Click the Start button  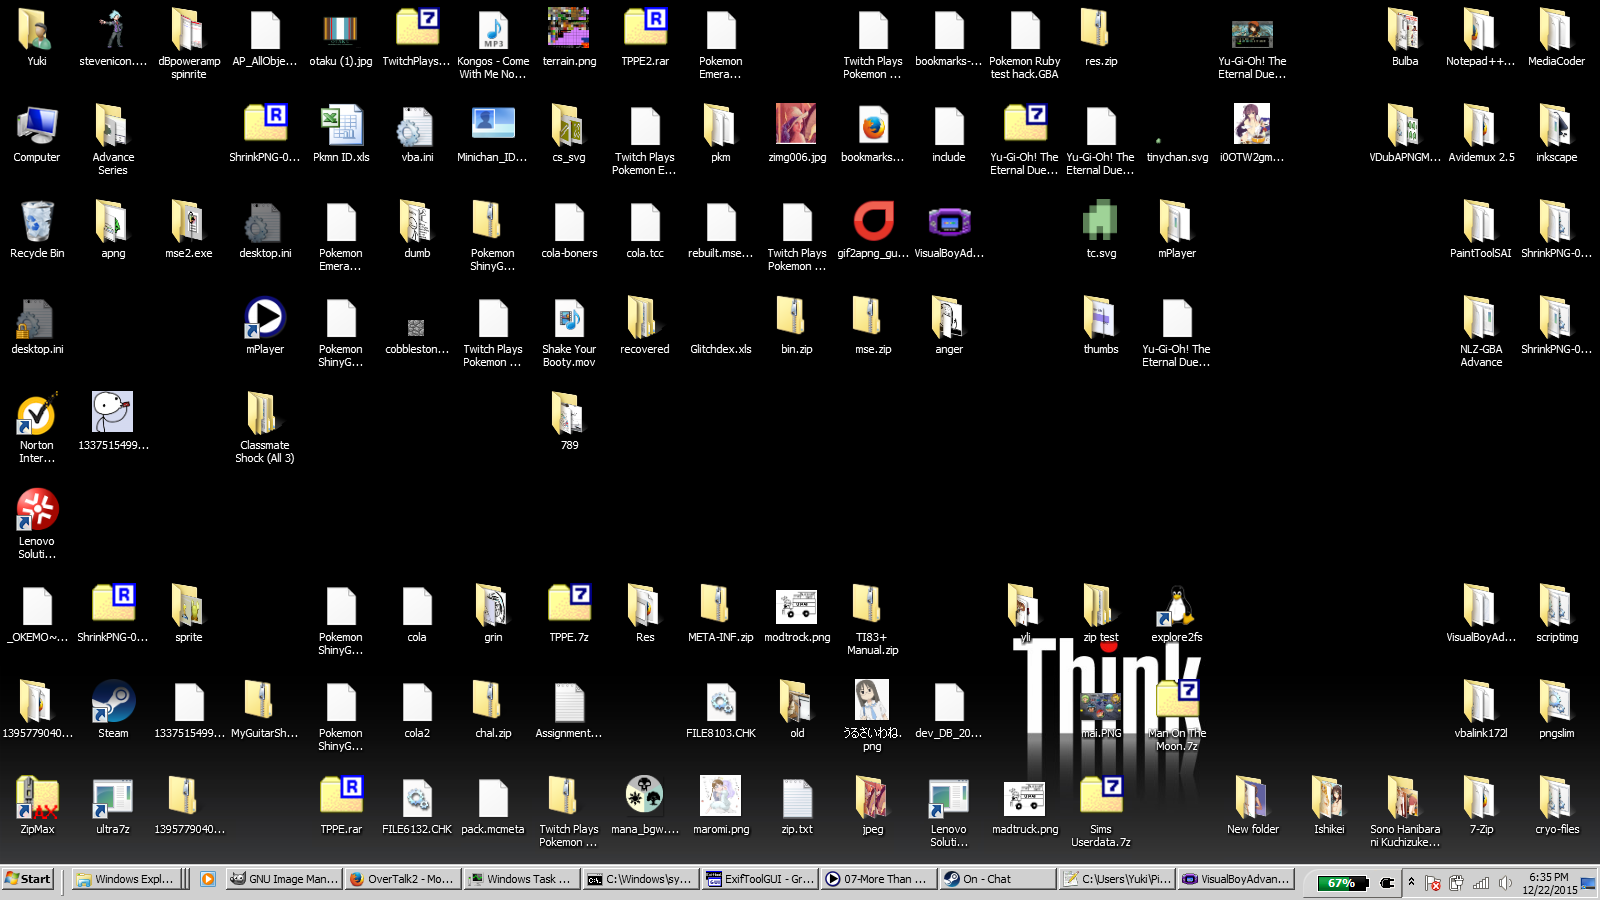[x=28, y=879]
